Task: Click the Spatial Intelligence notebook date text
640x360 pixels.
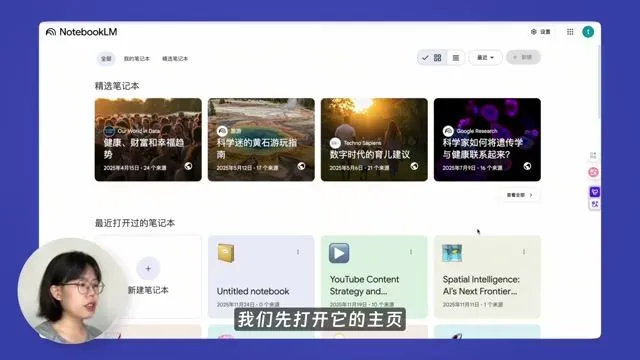Action: [x=473, y=304]
